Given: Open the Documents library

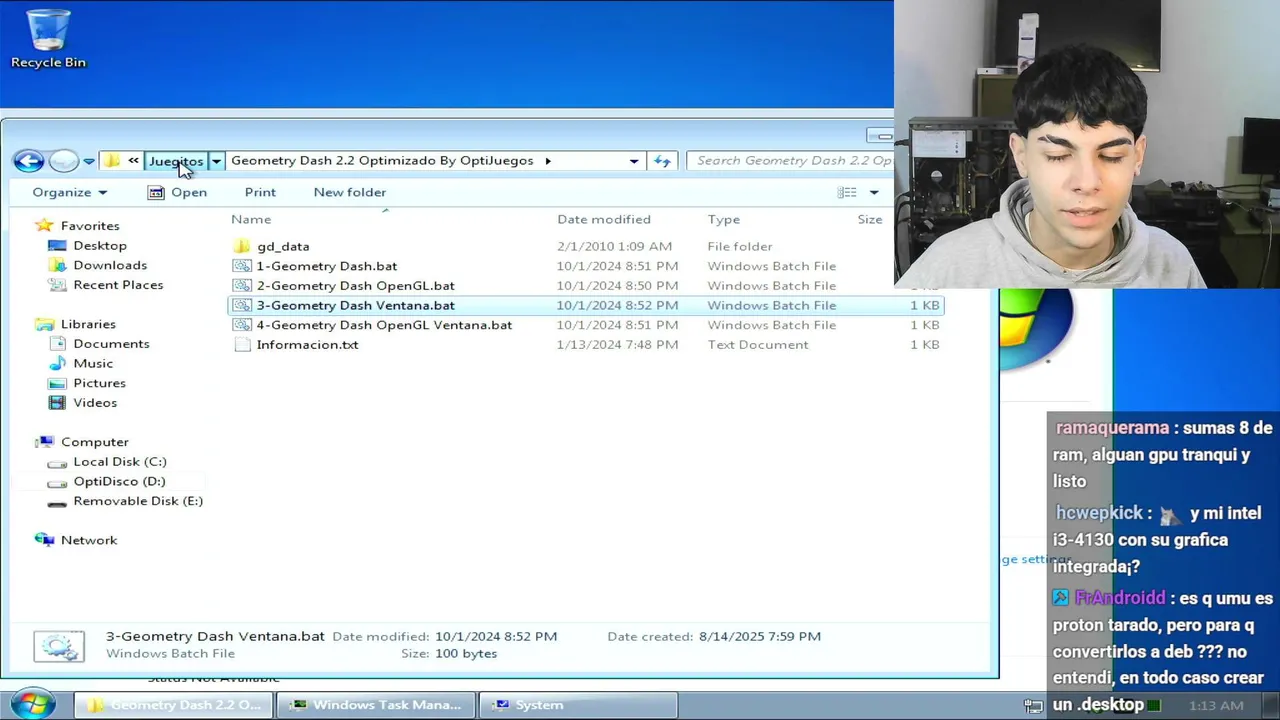Looking at the screenshot, I should pos(111,344).
